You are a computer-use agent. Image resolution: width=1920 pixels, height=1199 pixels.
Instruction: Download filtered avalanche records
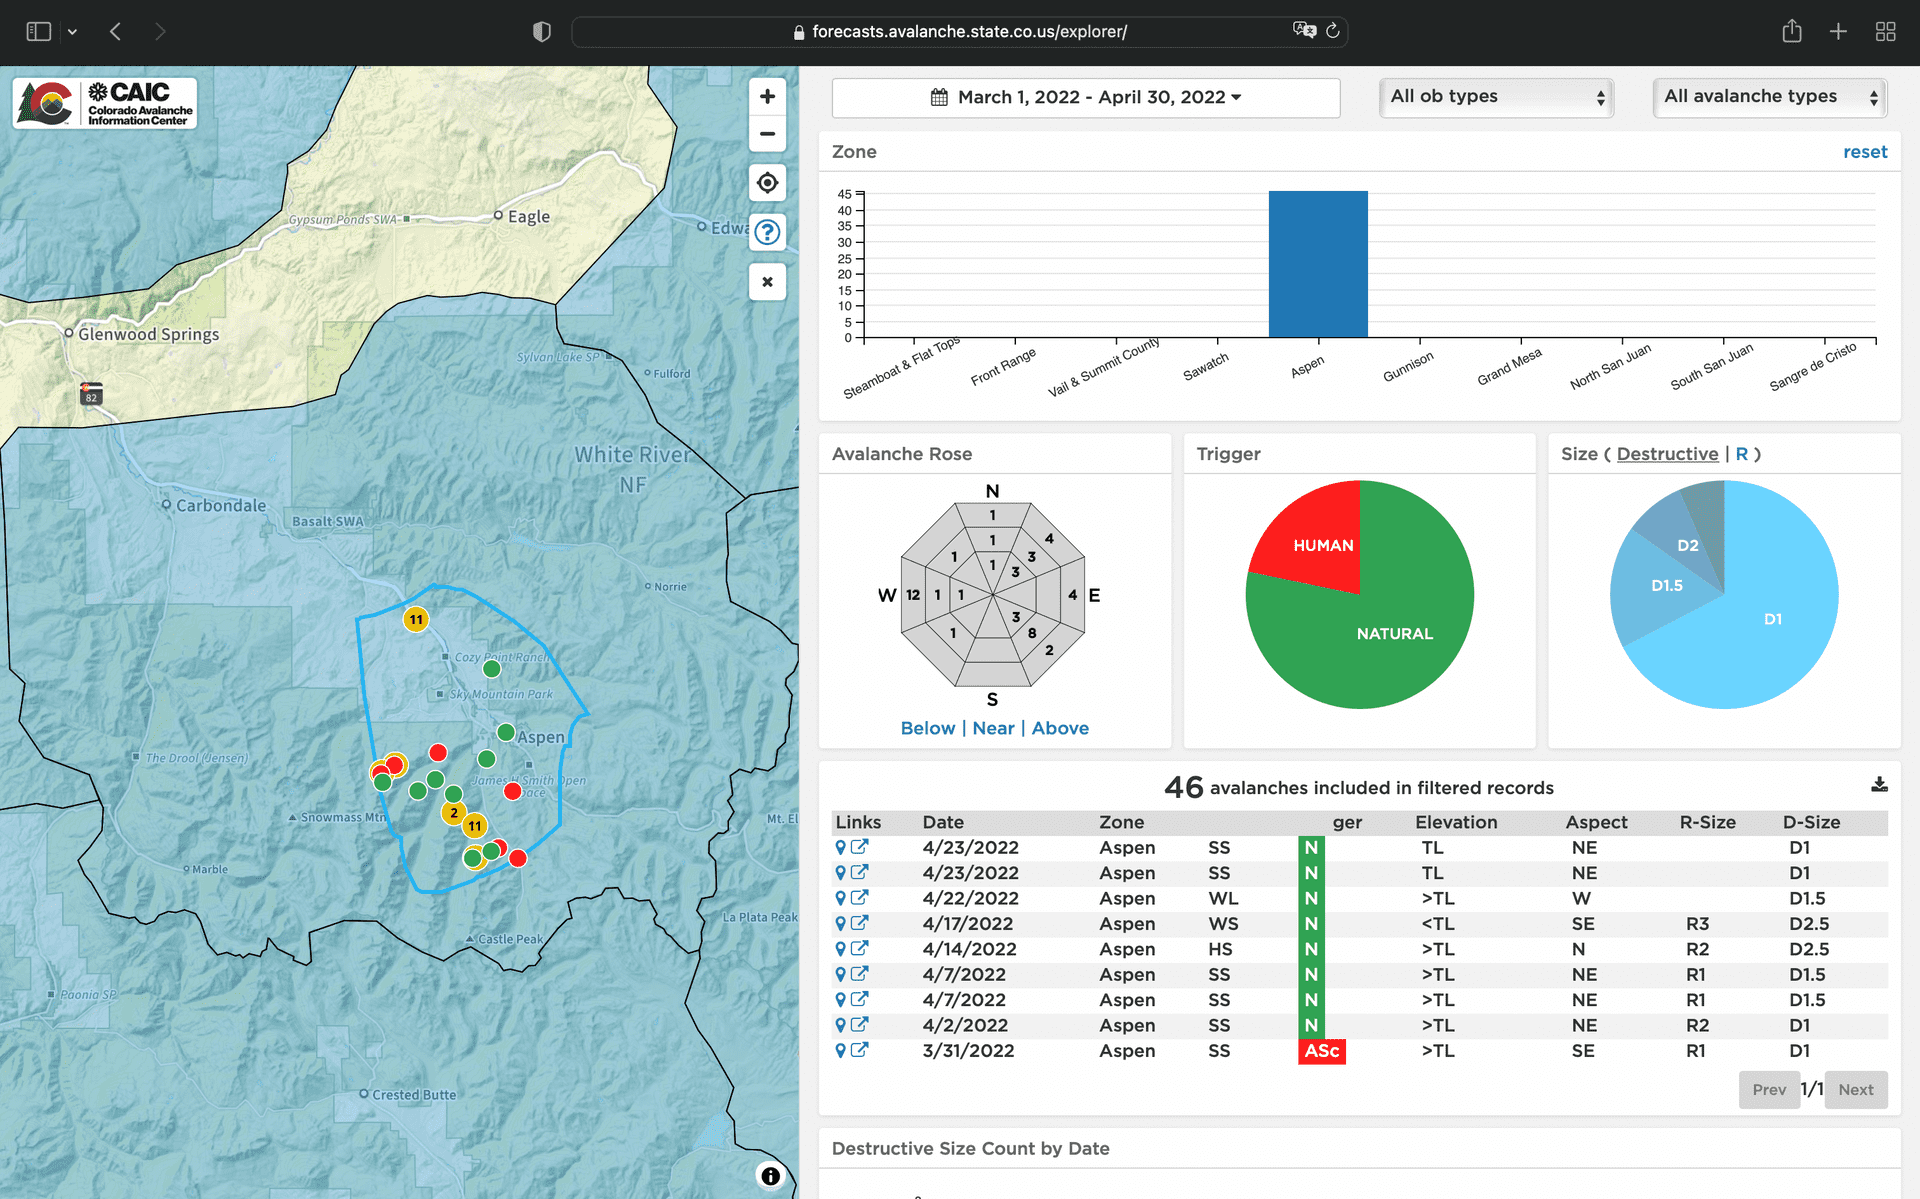coord(1879,785)
